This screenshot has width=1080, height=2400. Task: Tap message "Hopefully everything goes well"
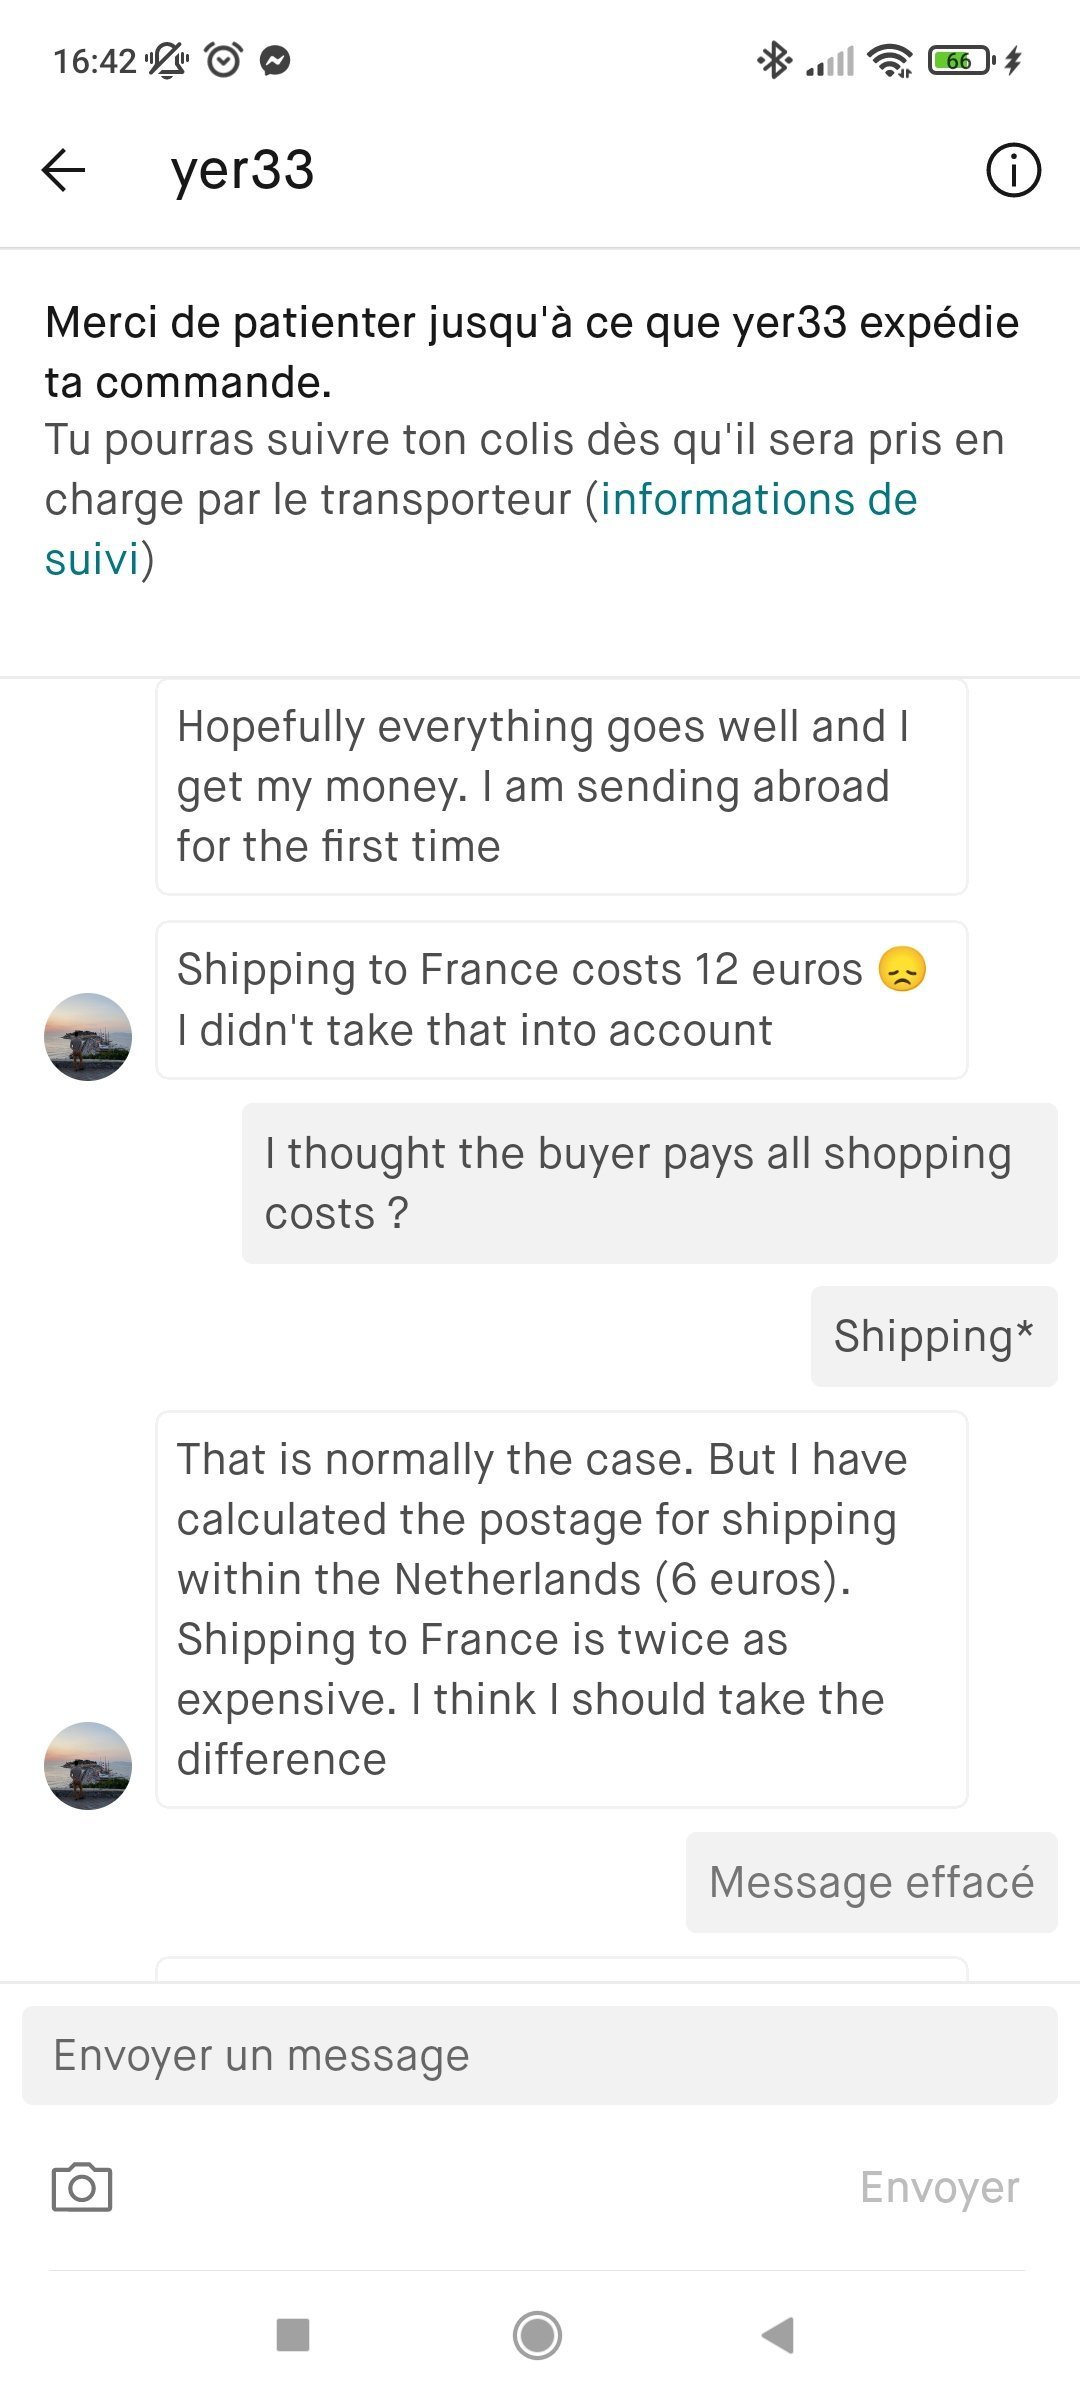click(561, 786)
